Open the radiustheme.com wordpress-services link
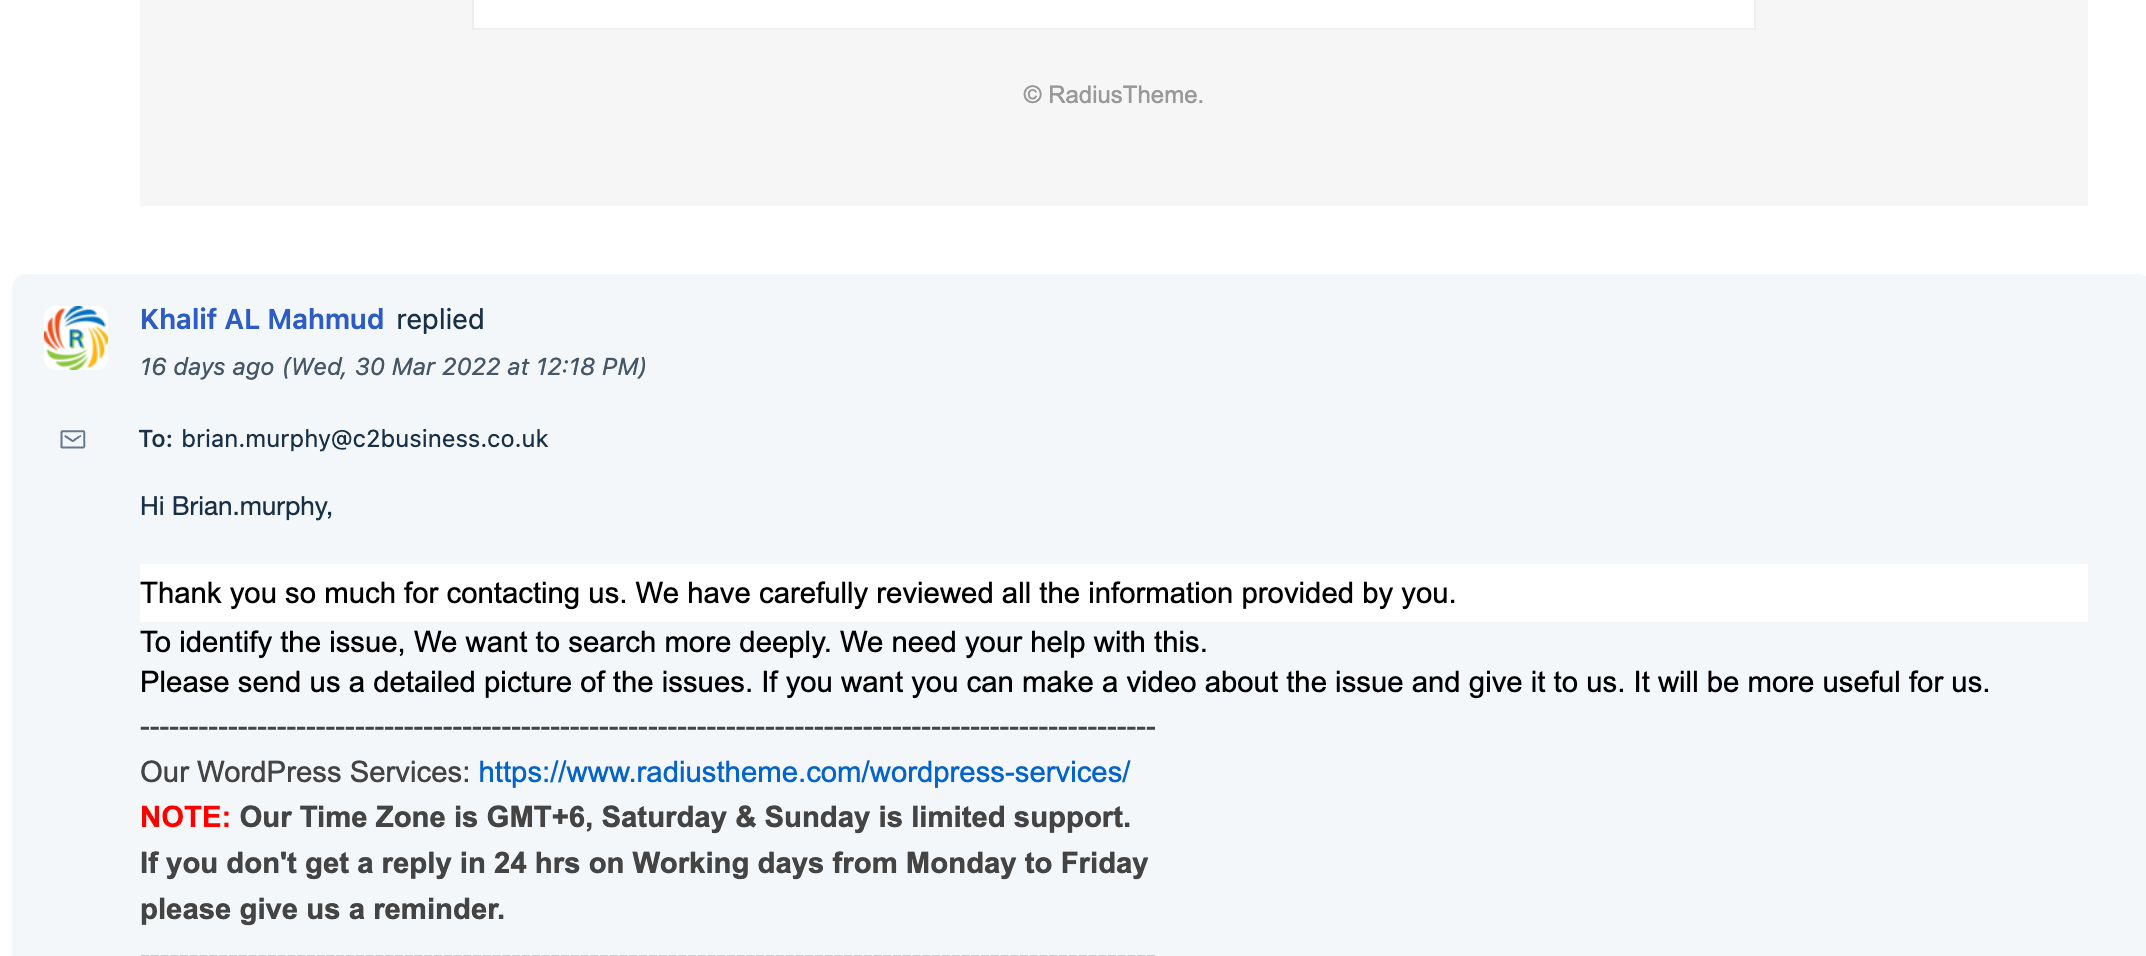The width and height of the screenshot is (2146, 956). pyautogui.click(x=804, y=772)
